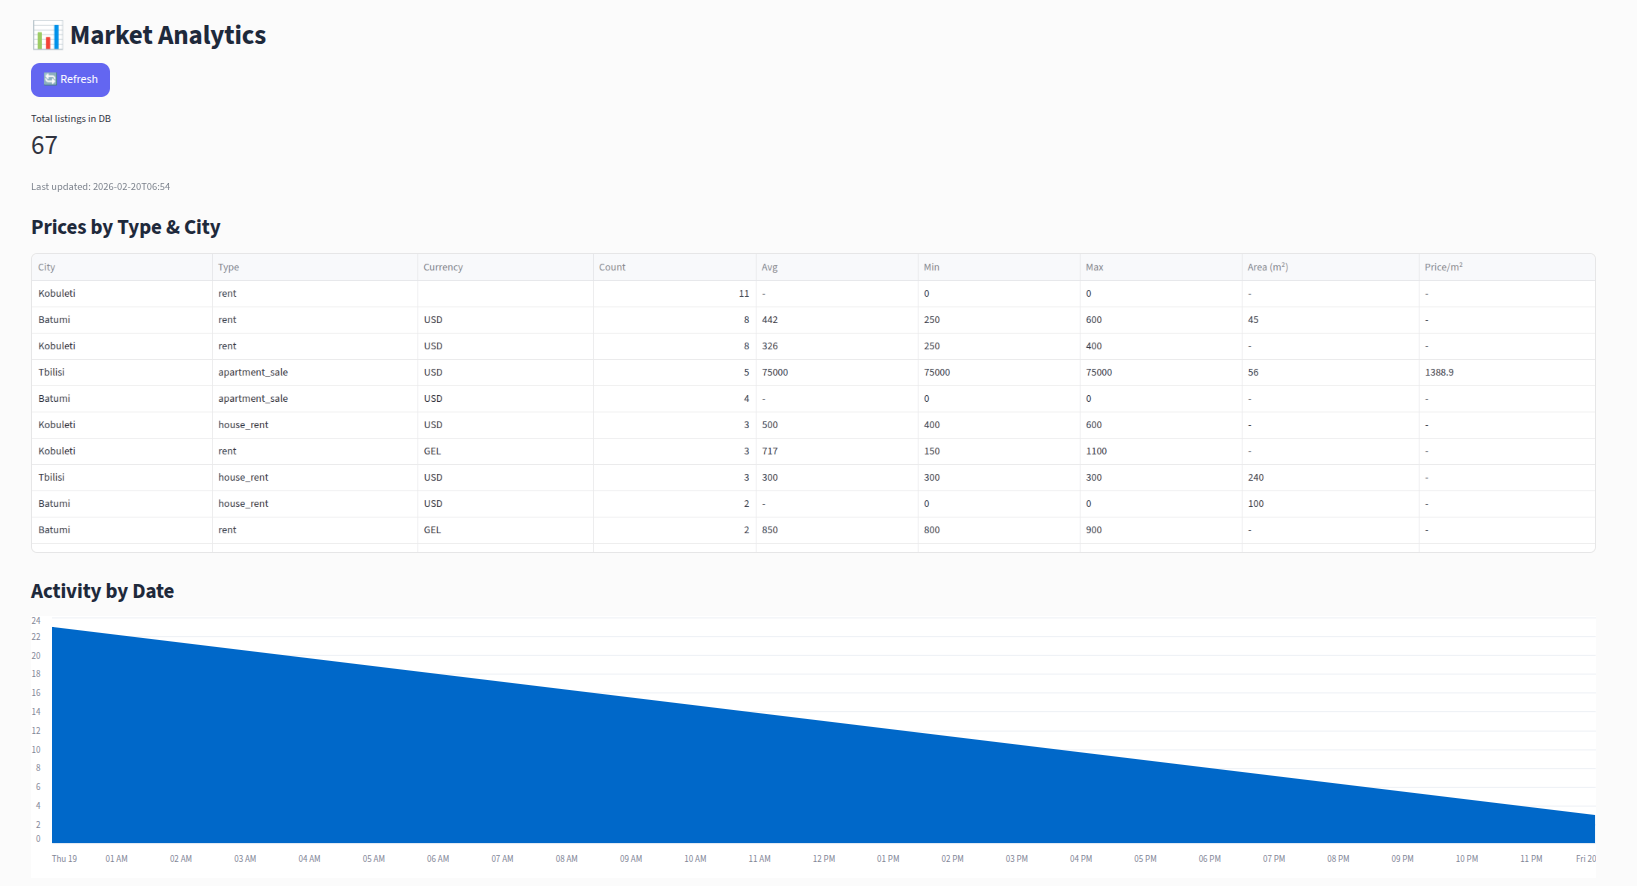Click the Last updated timestamp text
The image size is (1637, 886).
[100, 187]
